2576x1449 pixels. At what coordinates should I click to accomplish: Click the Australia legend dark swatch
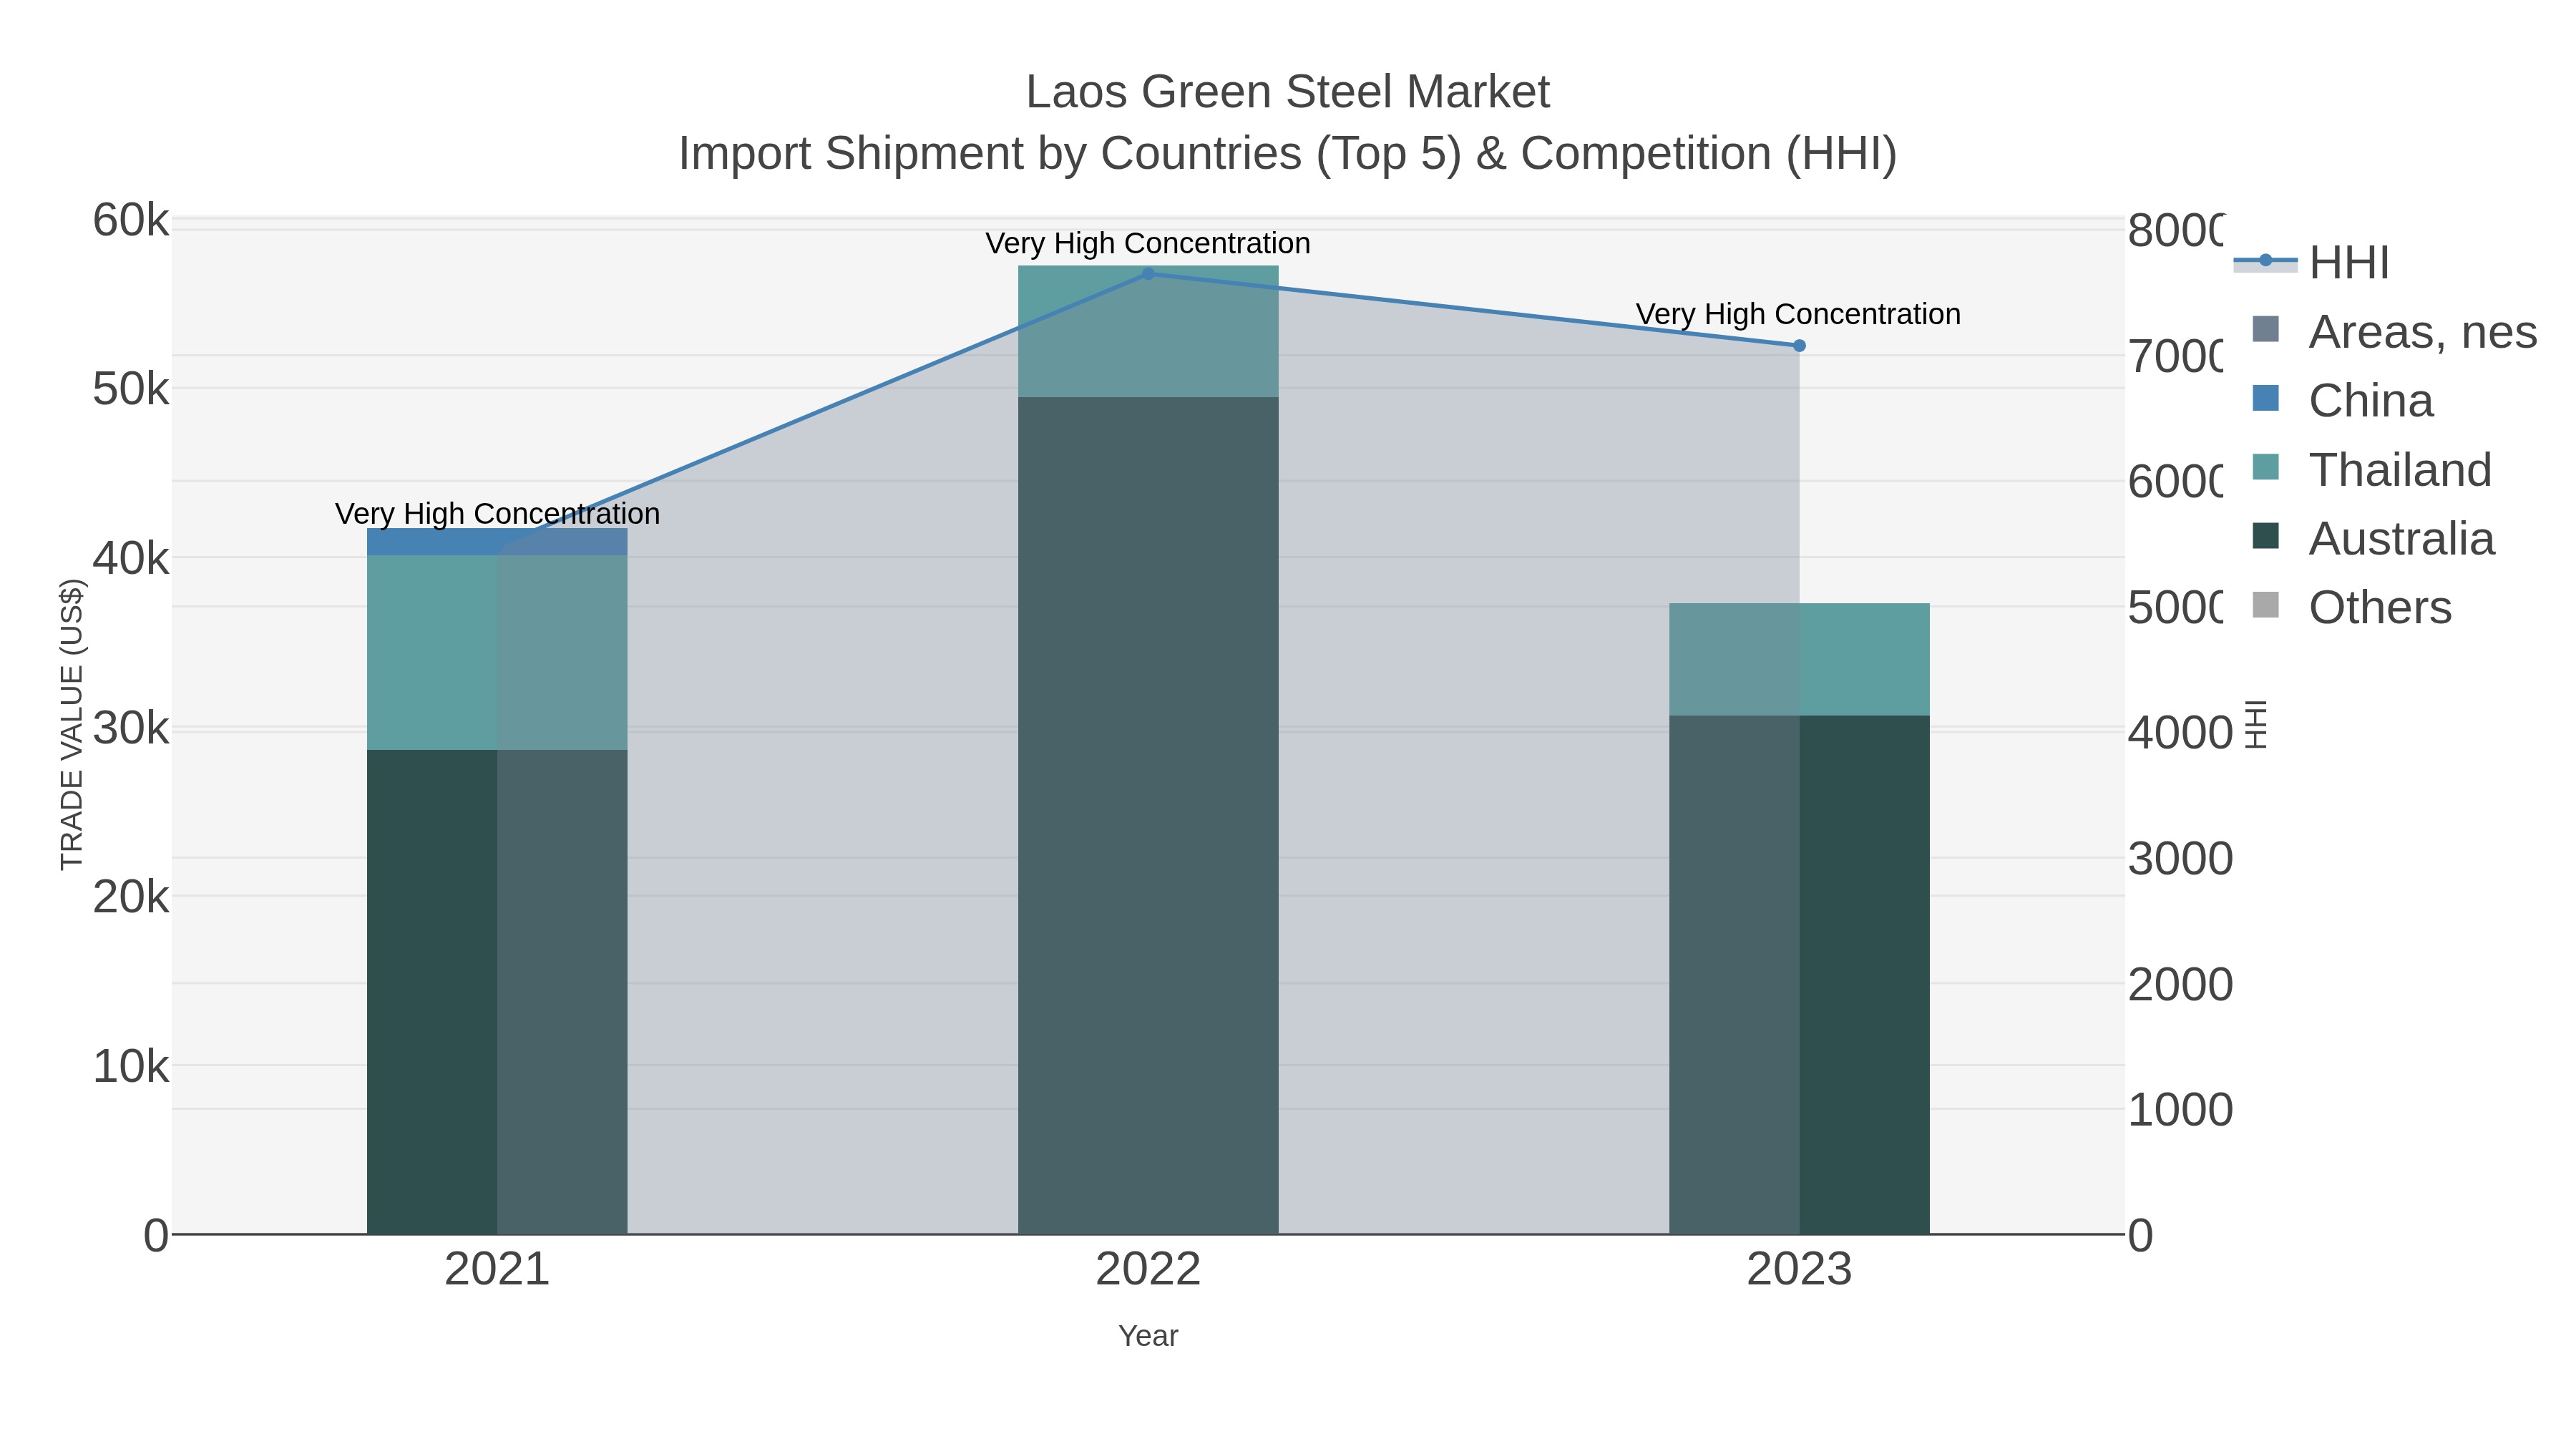2265,536
